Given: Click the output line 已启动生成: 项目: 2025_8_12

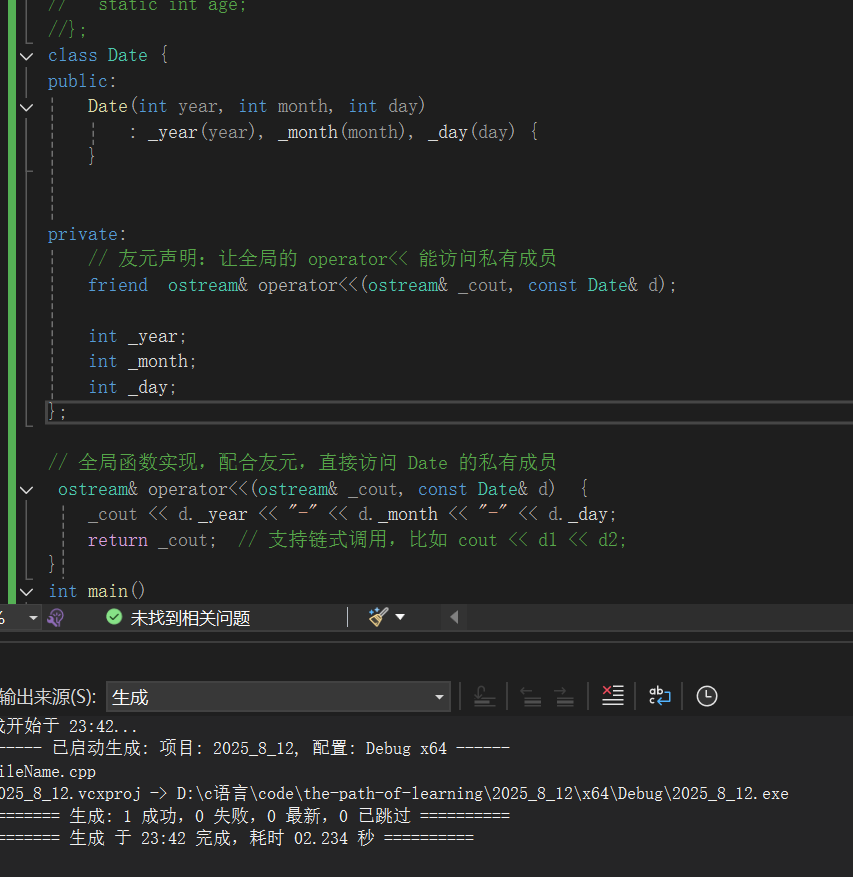Looking at the screenshot, I should tap(255, 748).
